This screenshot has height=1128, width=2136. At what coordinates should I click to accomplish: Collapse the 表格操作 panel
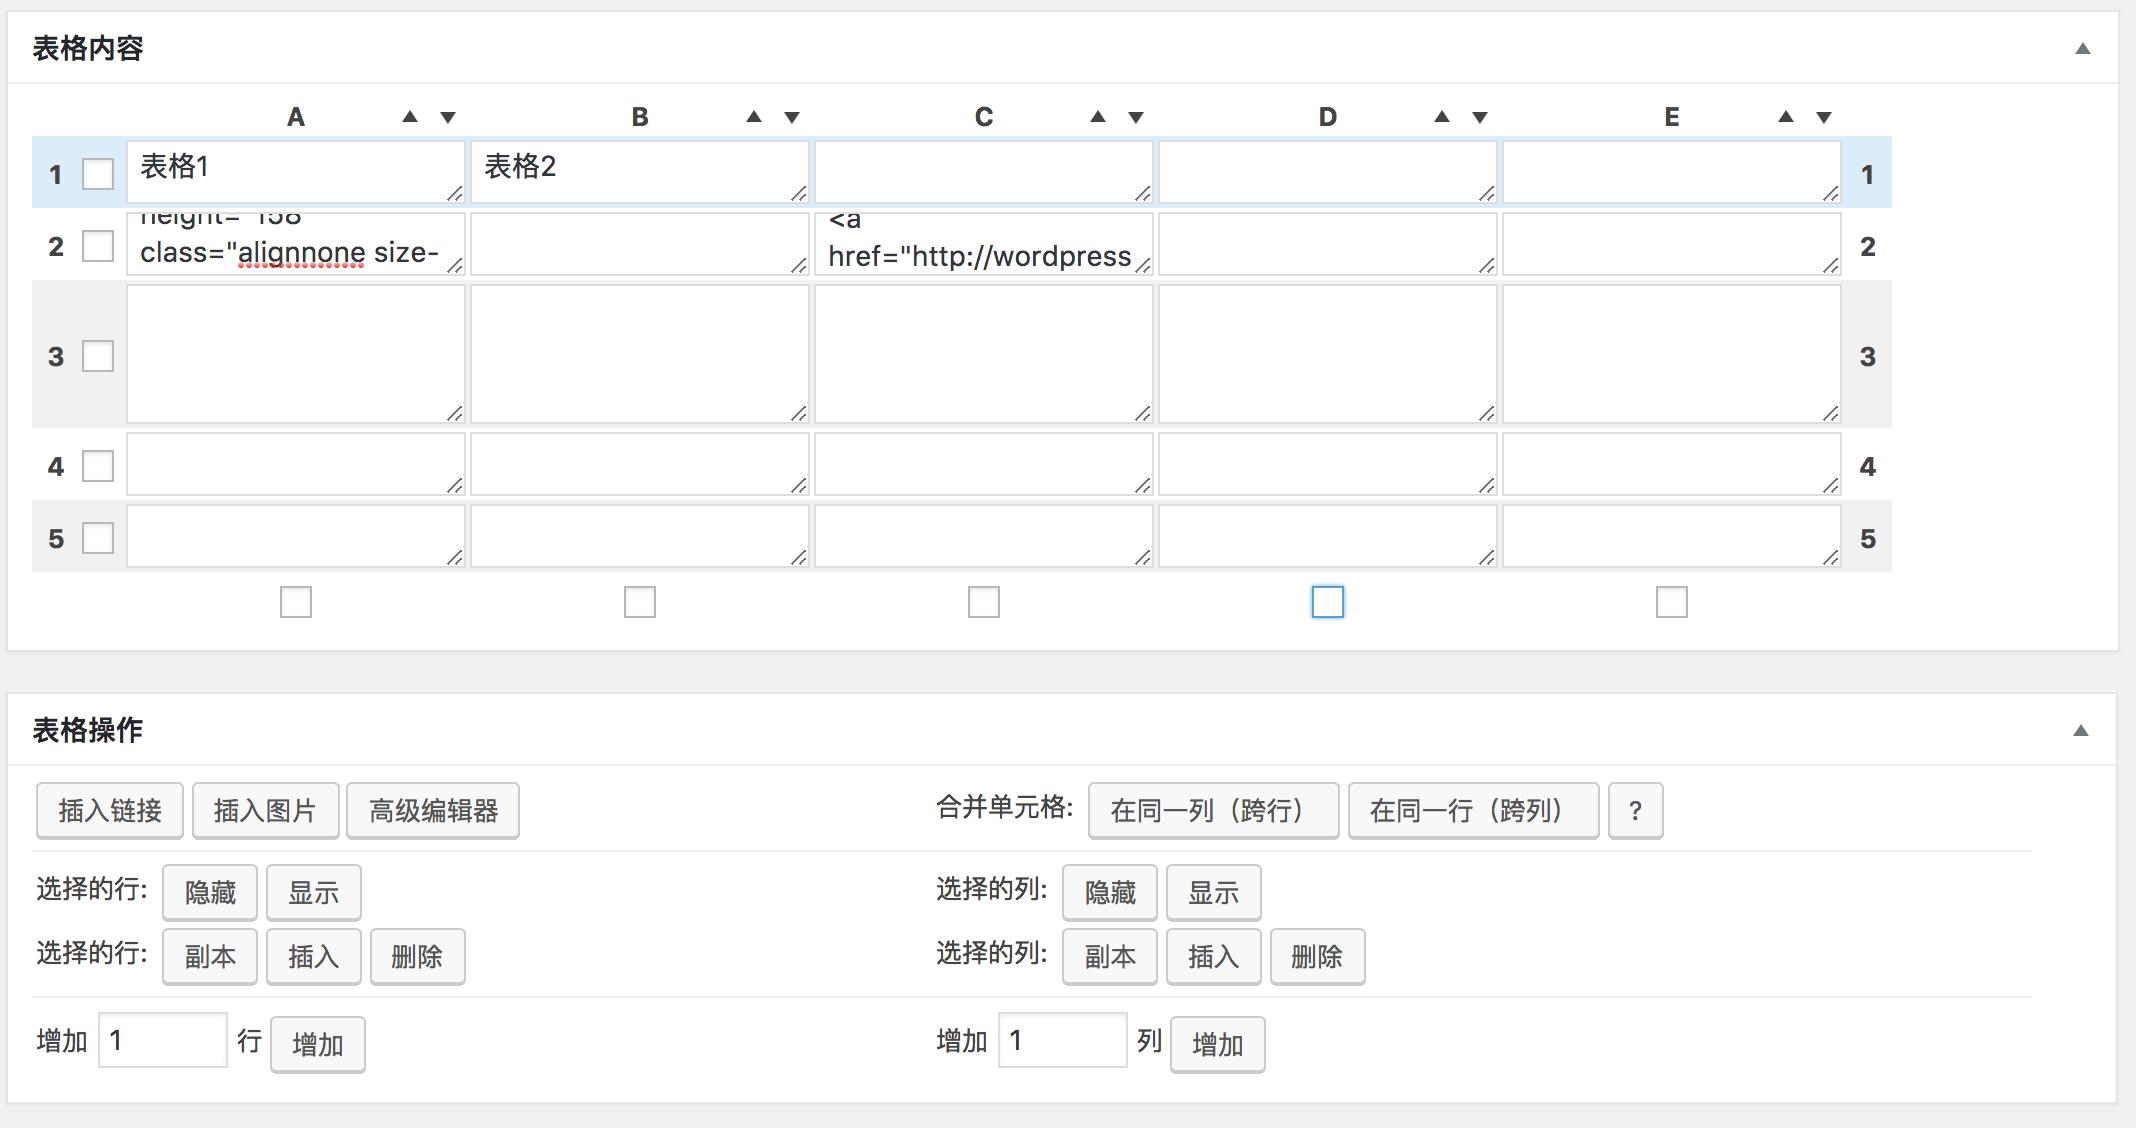[x=2082, y=730]
